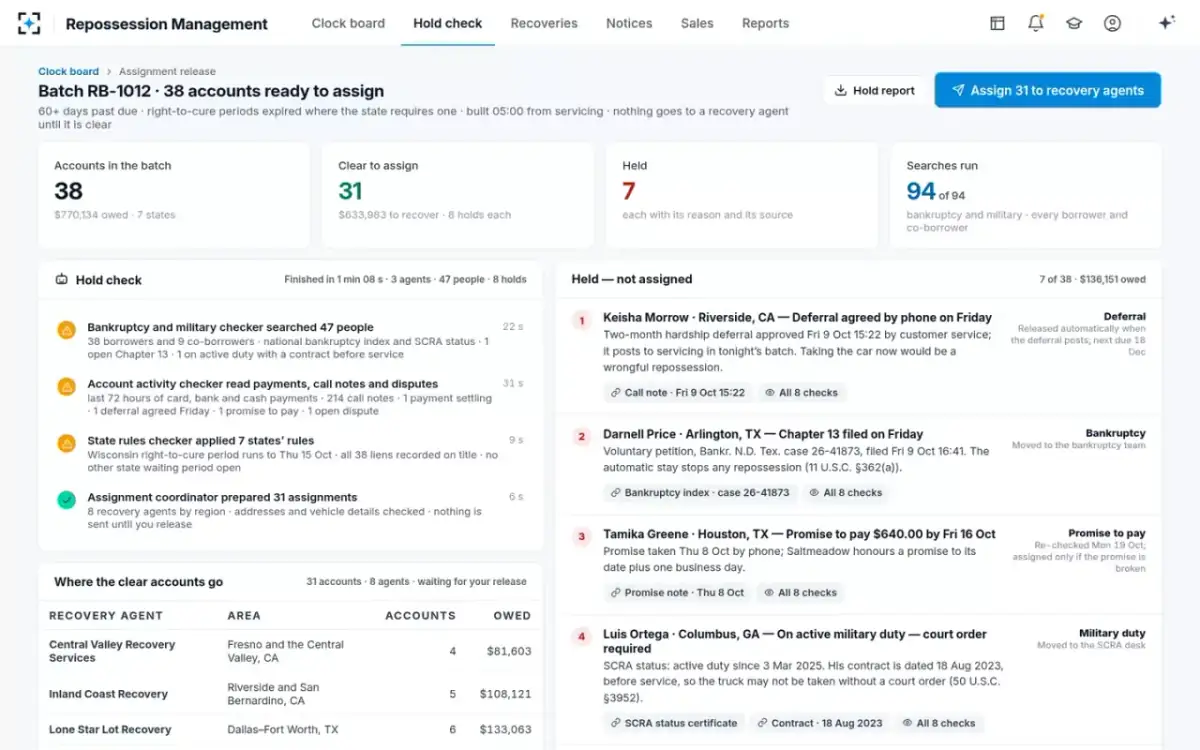Show All 8 checks for Keisha Morrow
The width and height of the screenshot is (1200, 750).
(x=801, y=393)
